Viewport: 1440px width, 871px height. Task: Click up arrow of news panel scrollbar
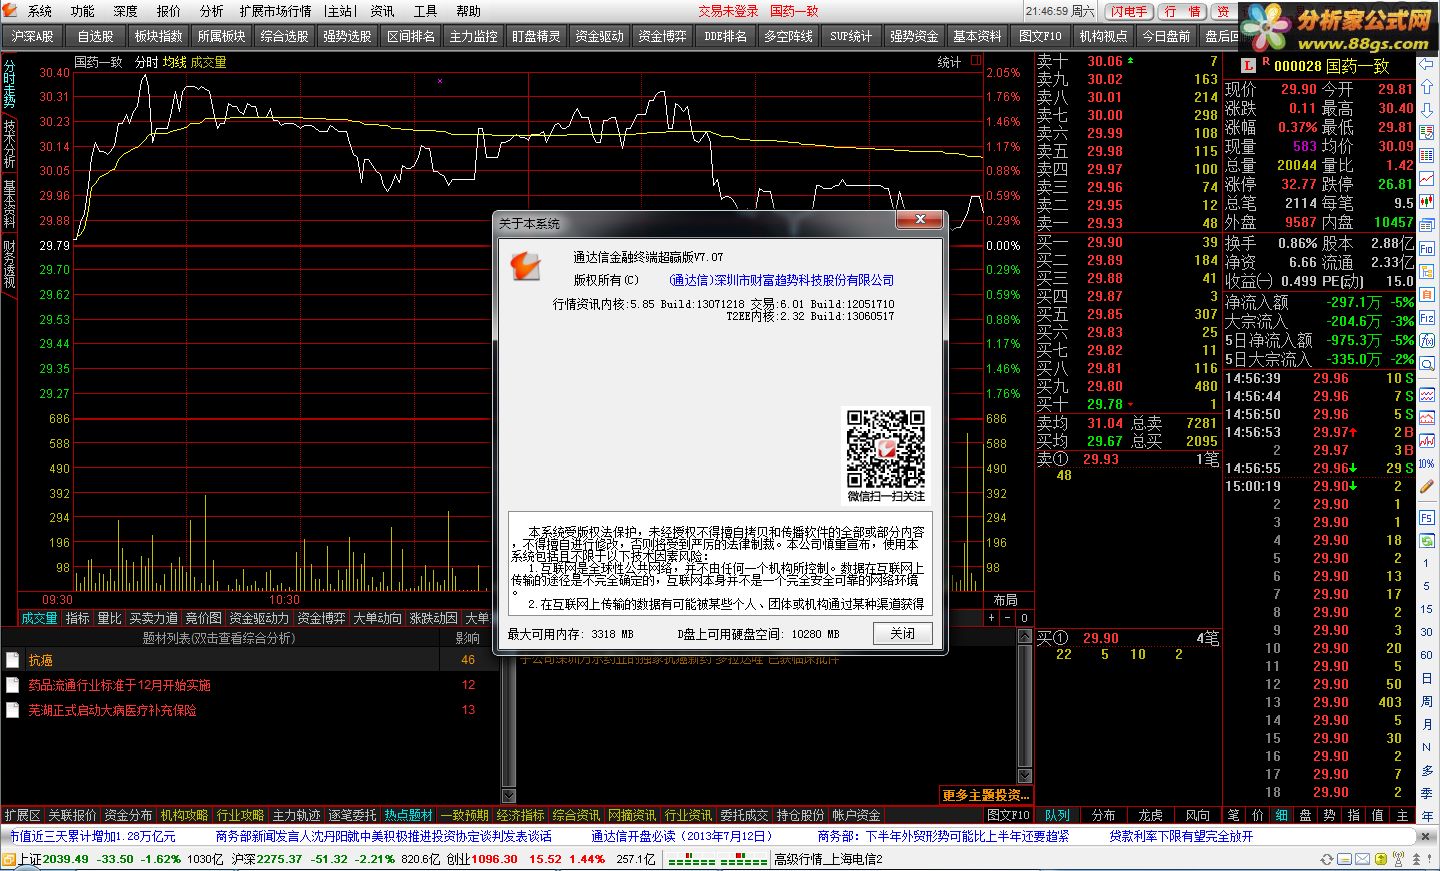[1024, 637]
